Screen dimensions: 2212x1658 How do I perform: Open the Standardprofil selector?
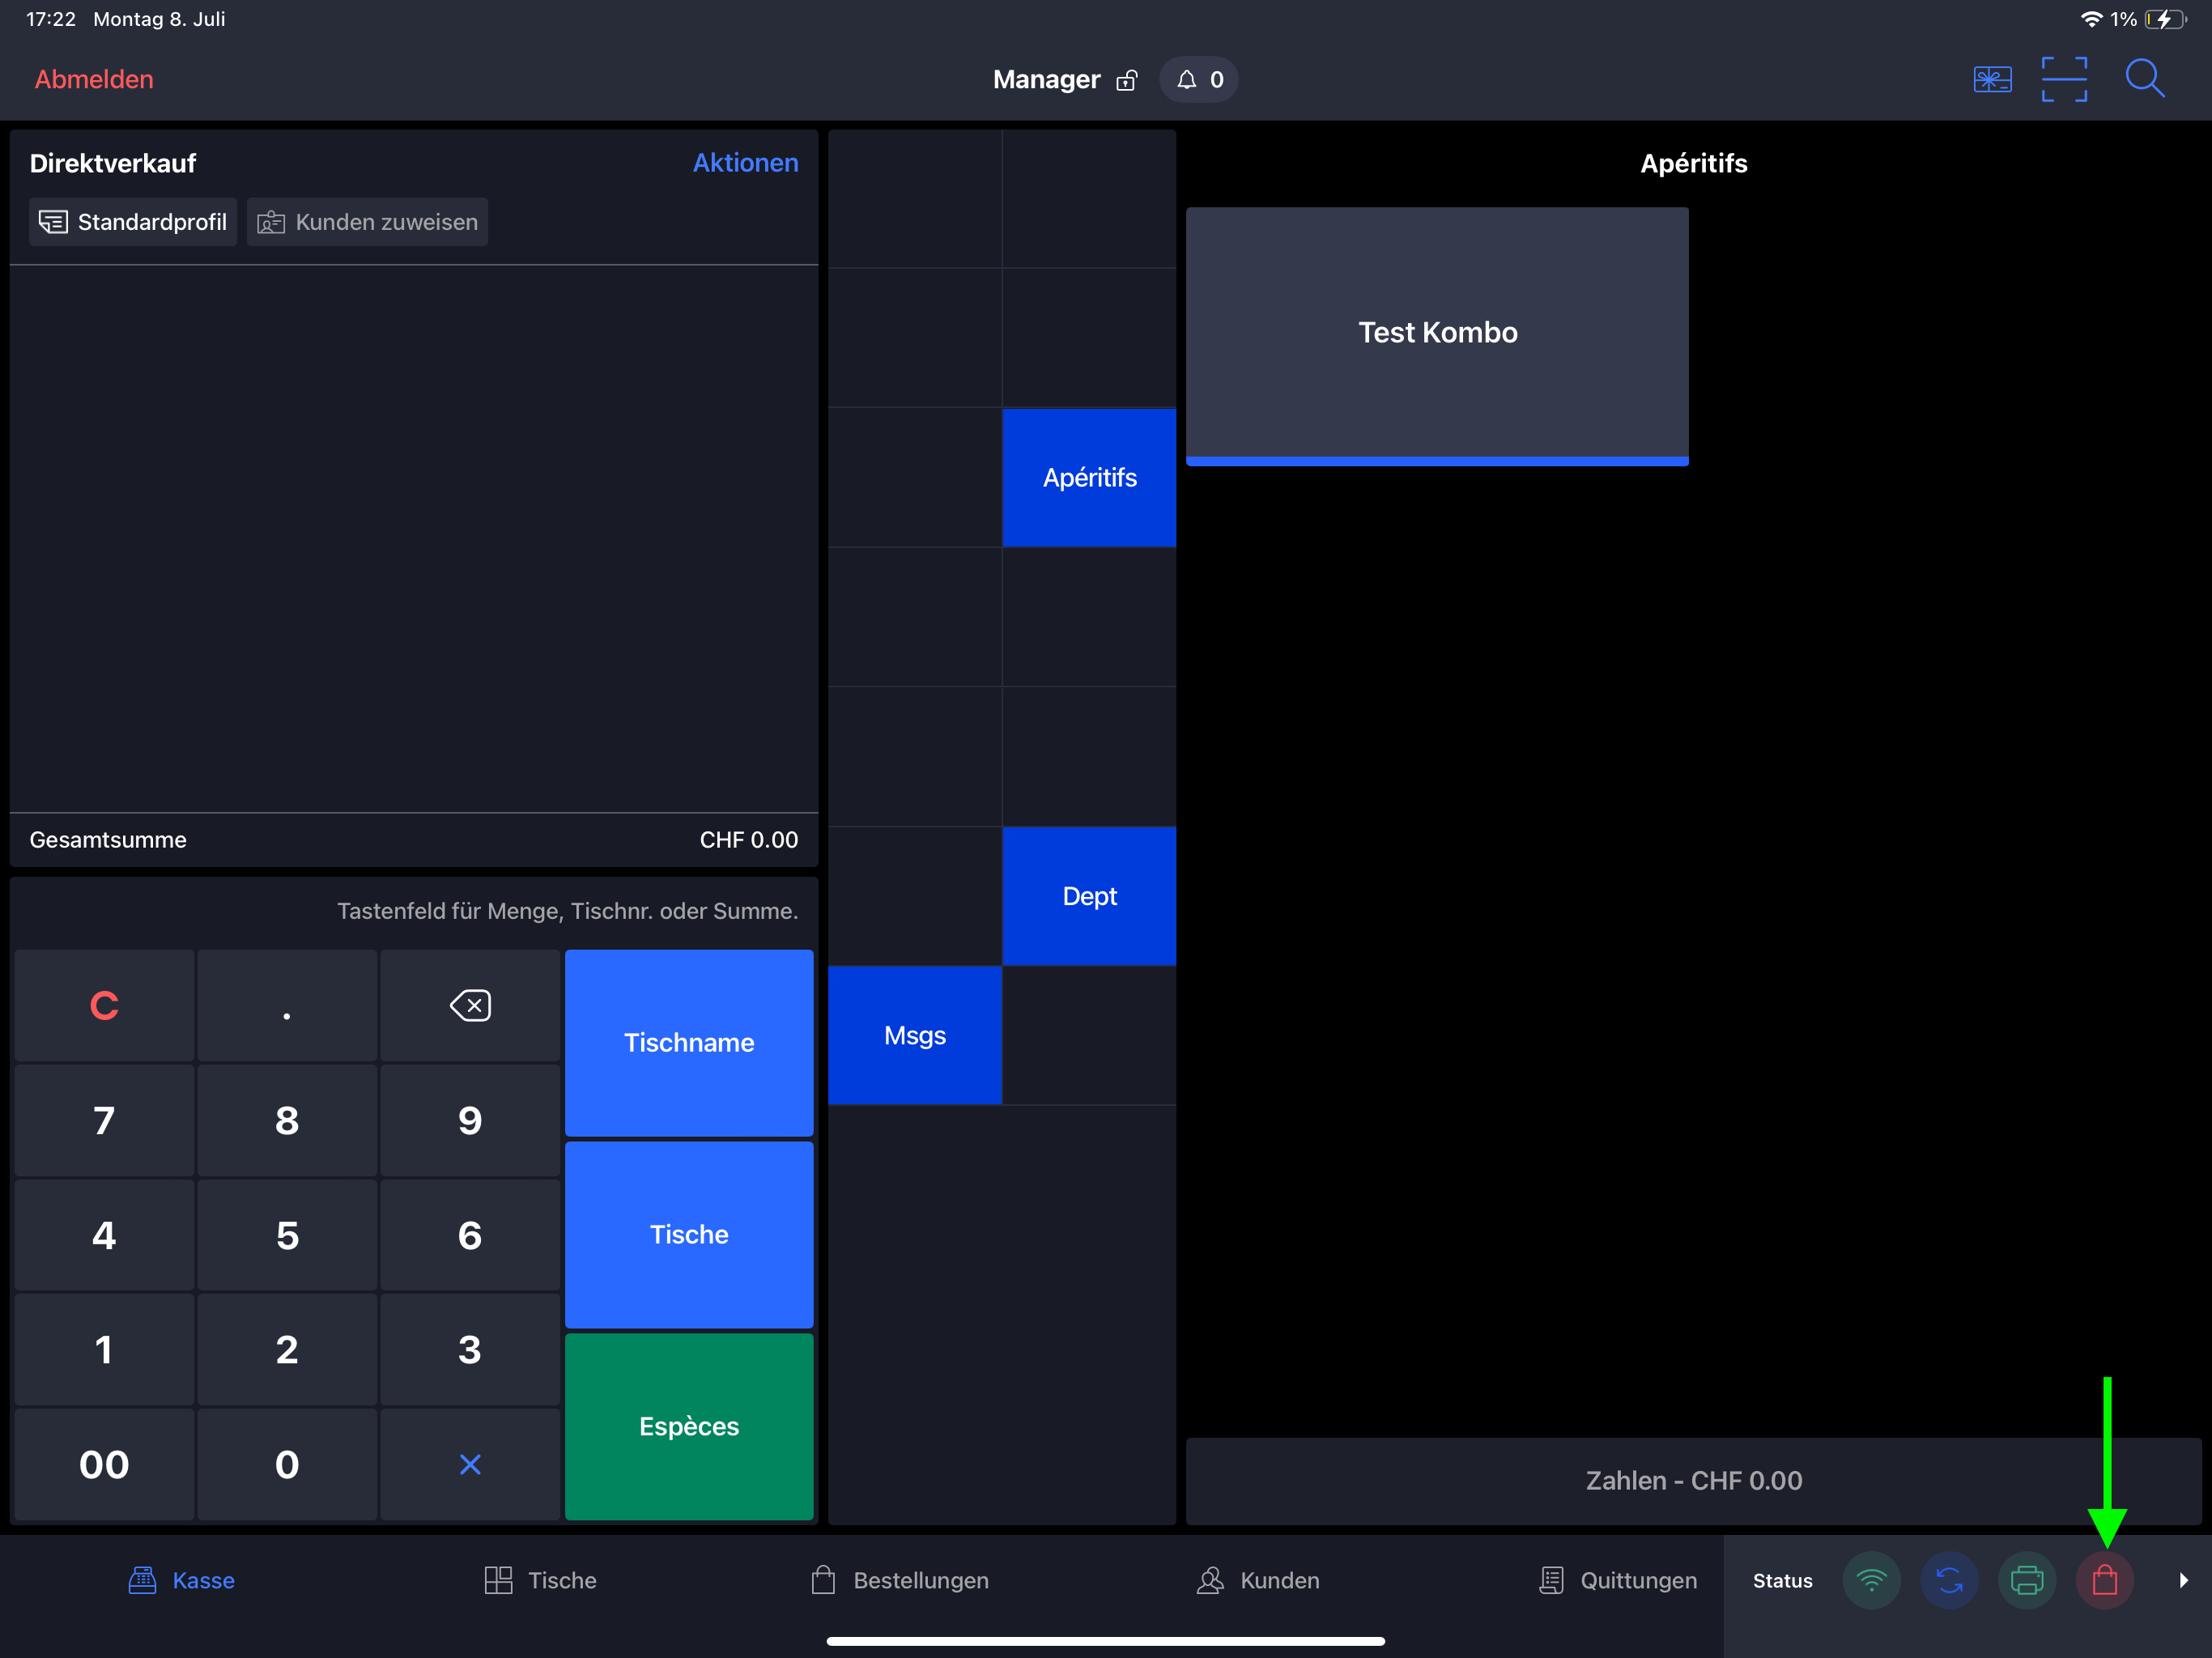[133, 222]
